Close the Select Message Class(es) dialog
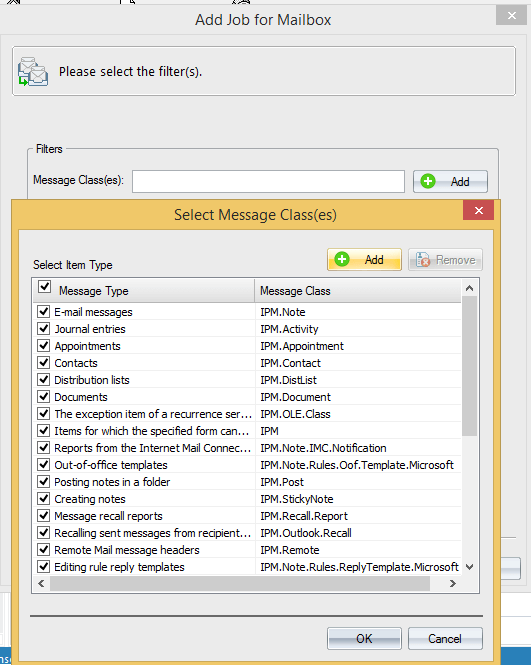The image size is (531, 665). pyautogui.click(x=478, y=210)
